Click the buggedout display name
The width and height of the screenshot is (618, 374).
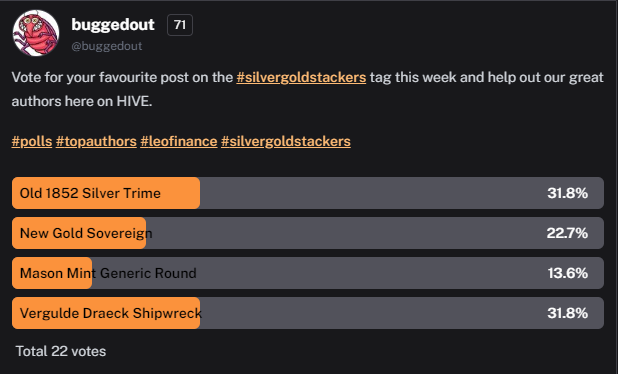click(113, 25)
